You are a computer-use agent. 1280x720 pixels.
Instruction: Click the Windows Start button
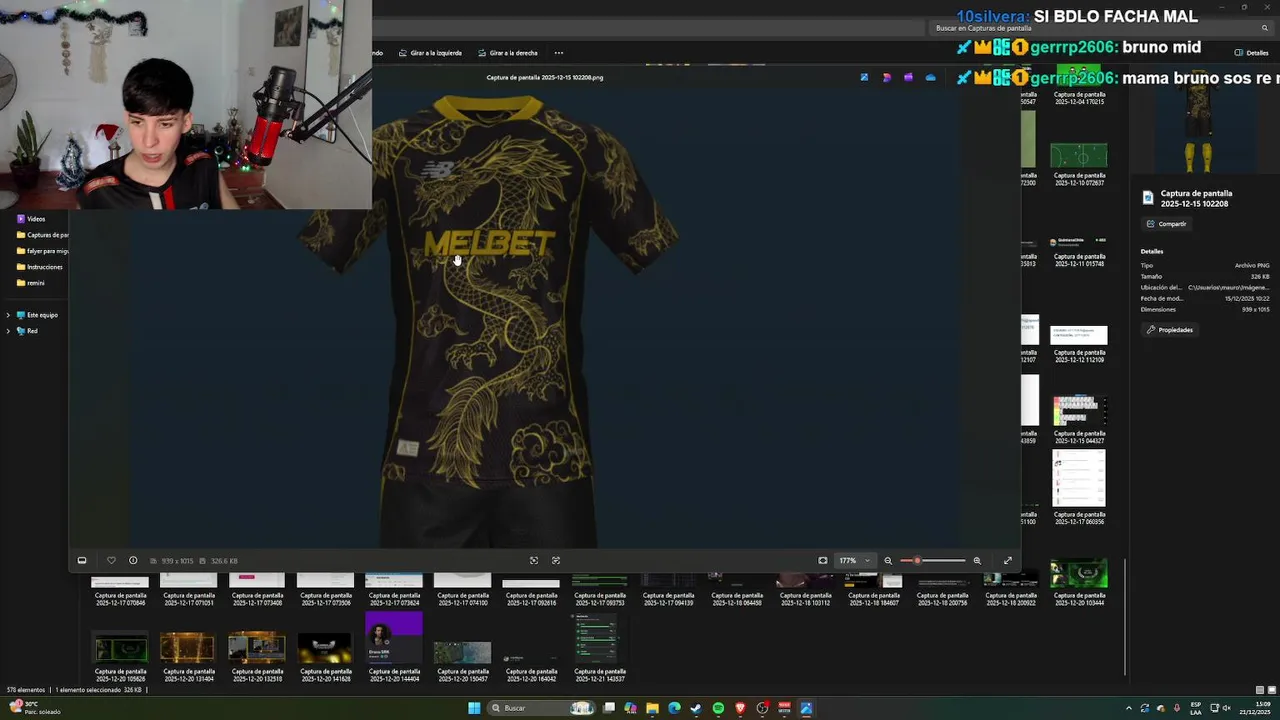(x=474, y=708)
